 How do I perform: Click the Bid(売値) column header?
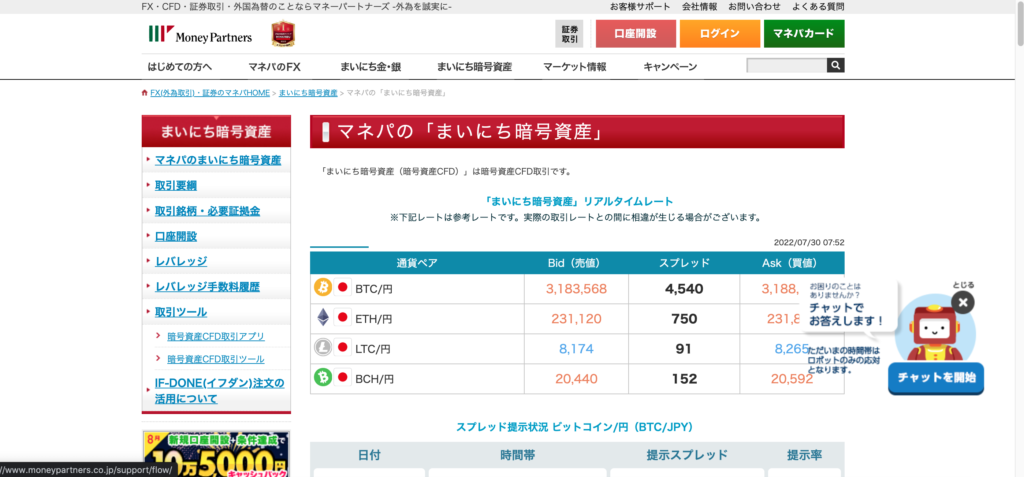click(x=574, y=263)
